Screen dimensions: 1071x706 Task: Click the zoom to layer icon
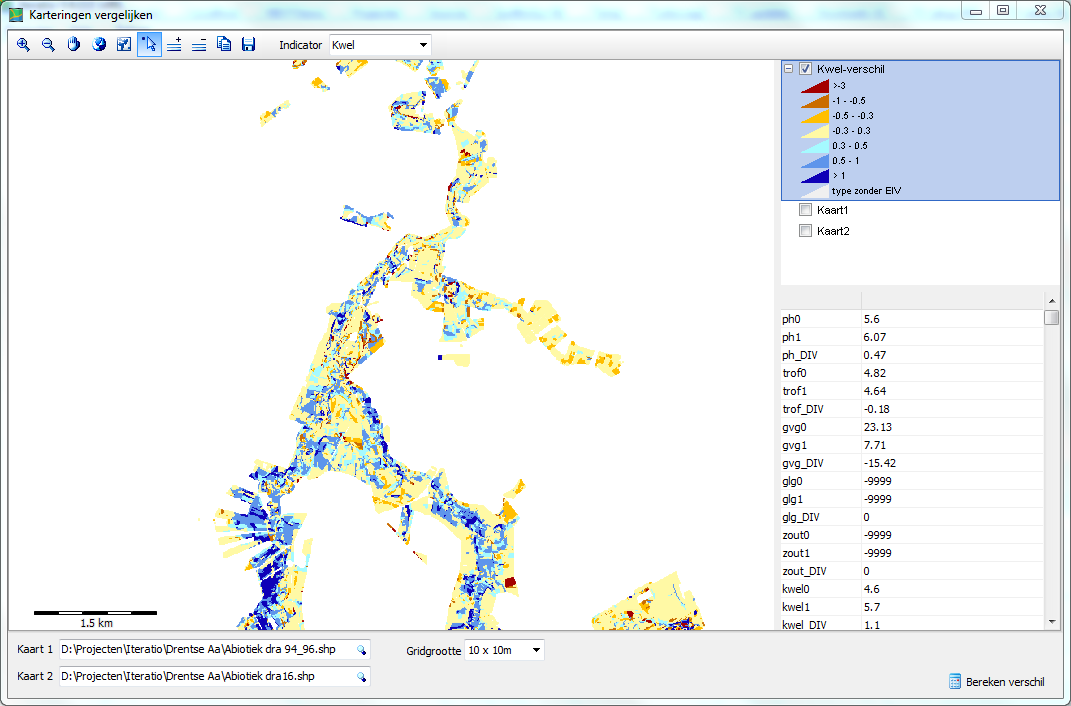(x=124, y=45)
